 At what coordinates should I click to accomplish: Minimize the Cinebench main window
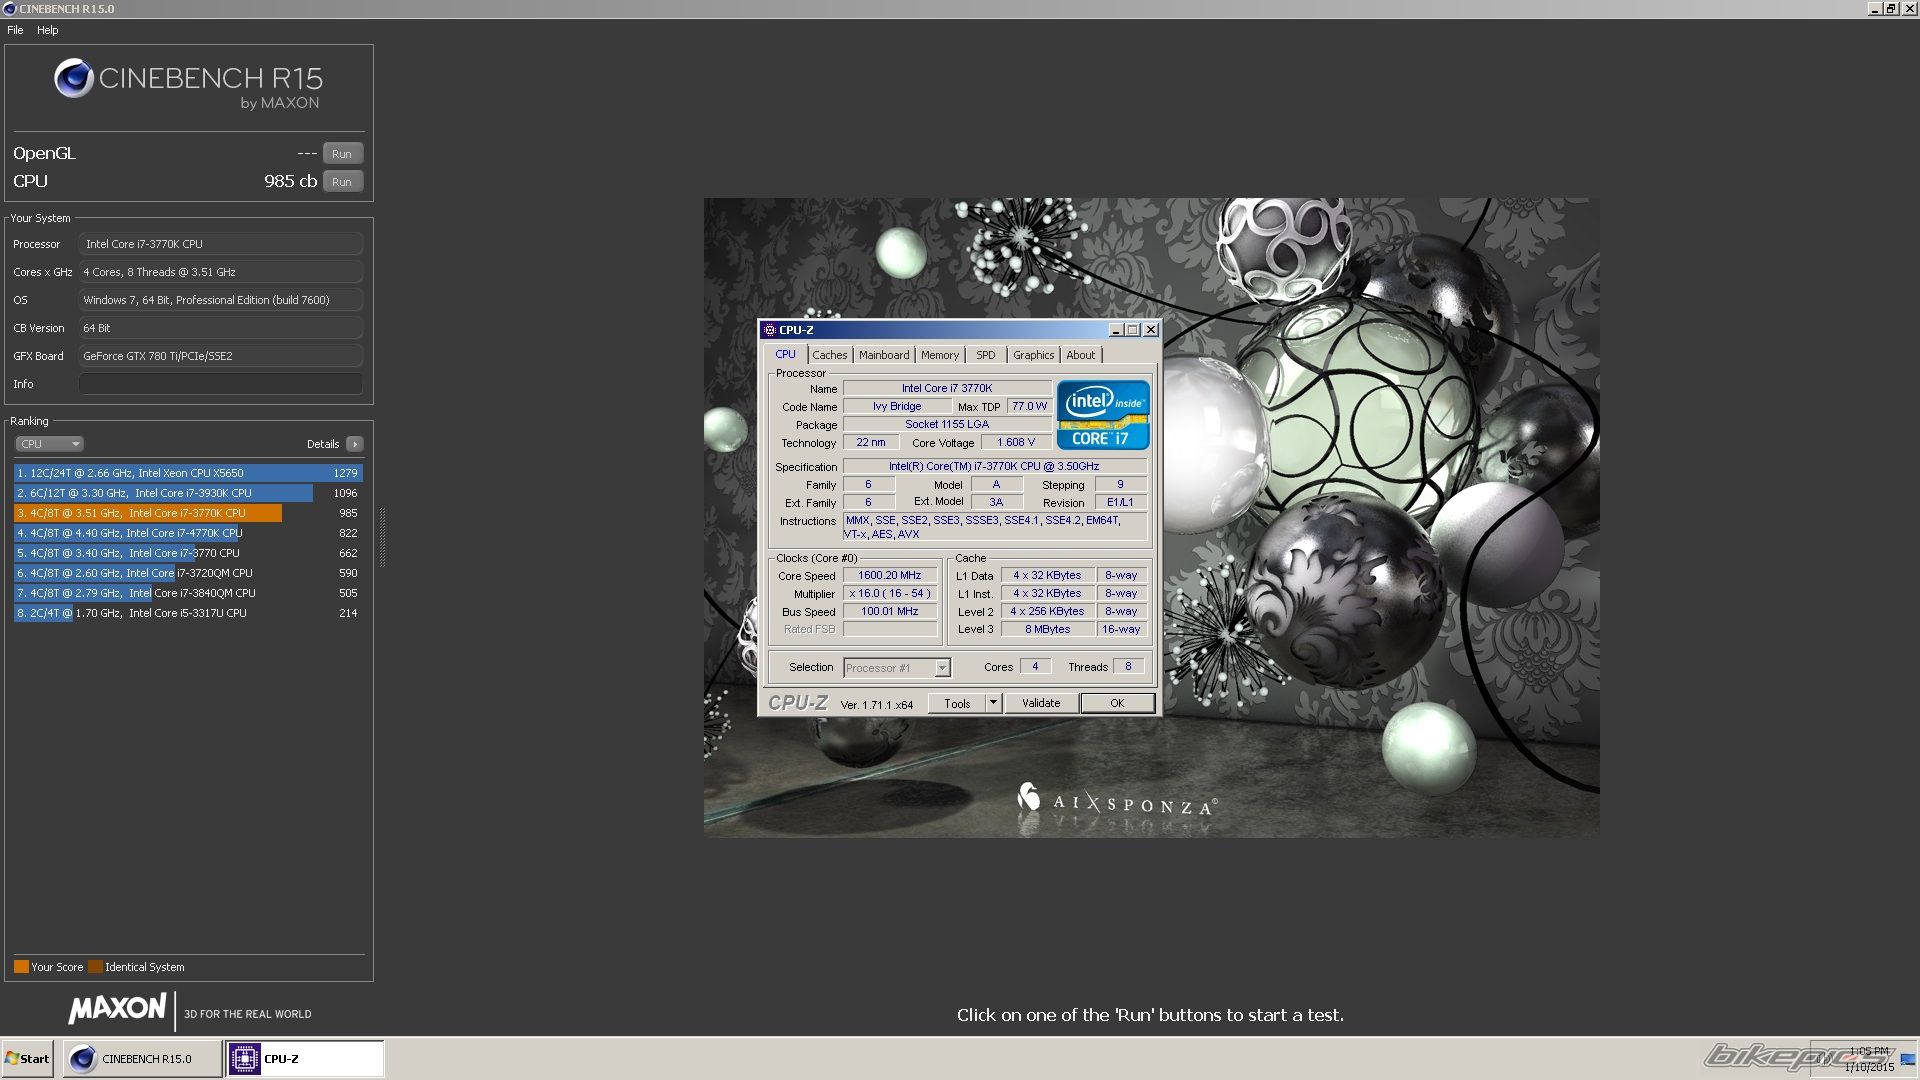point(1875,9)
